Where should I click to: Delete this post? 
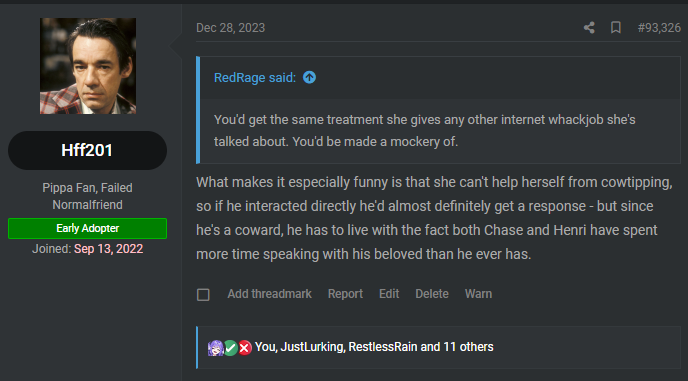pos(432,294)
